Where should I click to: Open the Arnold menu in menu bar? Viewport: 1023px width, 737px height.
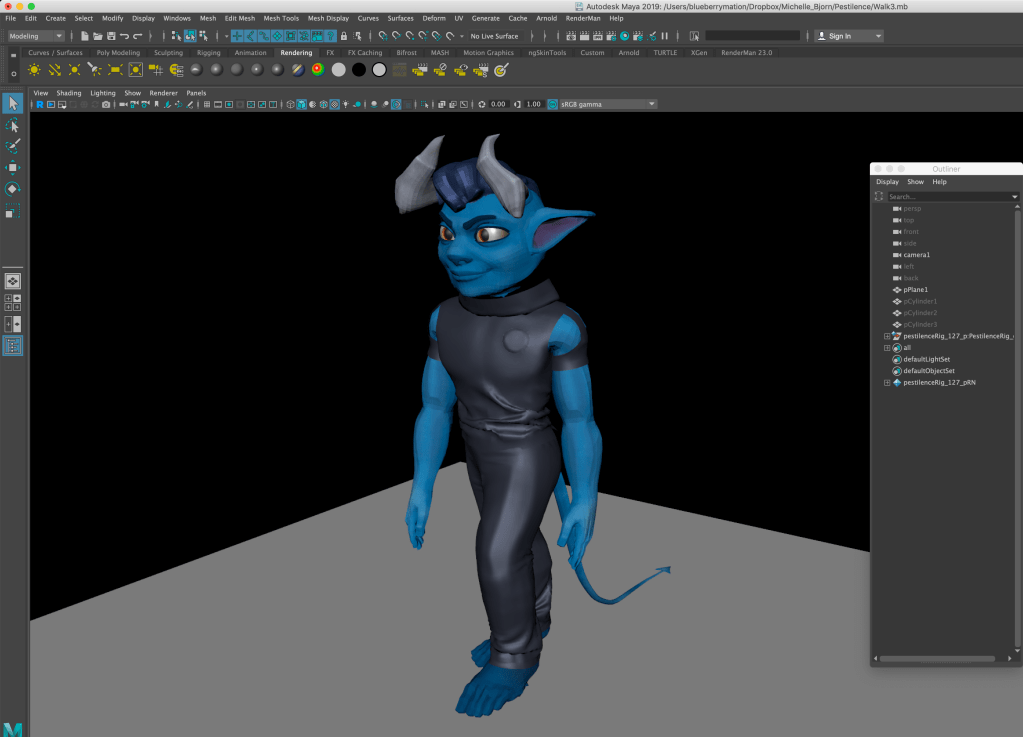[545, 18]
